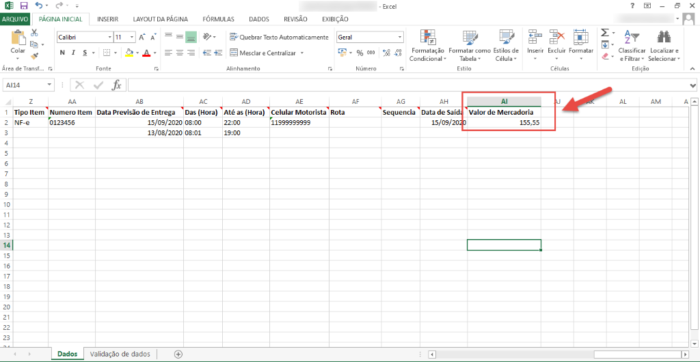Click the Colar paste icon
The height and width of the screenshot is (362, 700).
click(18, 38)
